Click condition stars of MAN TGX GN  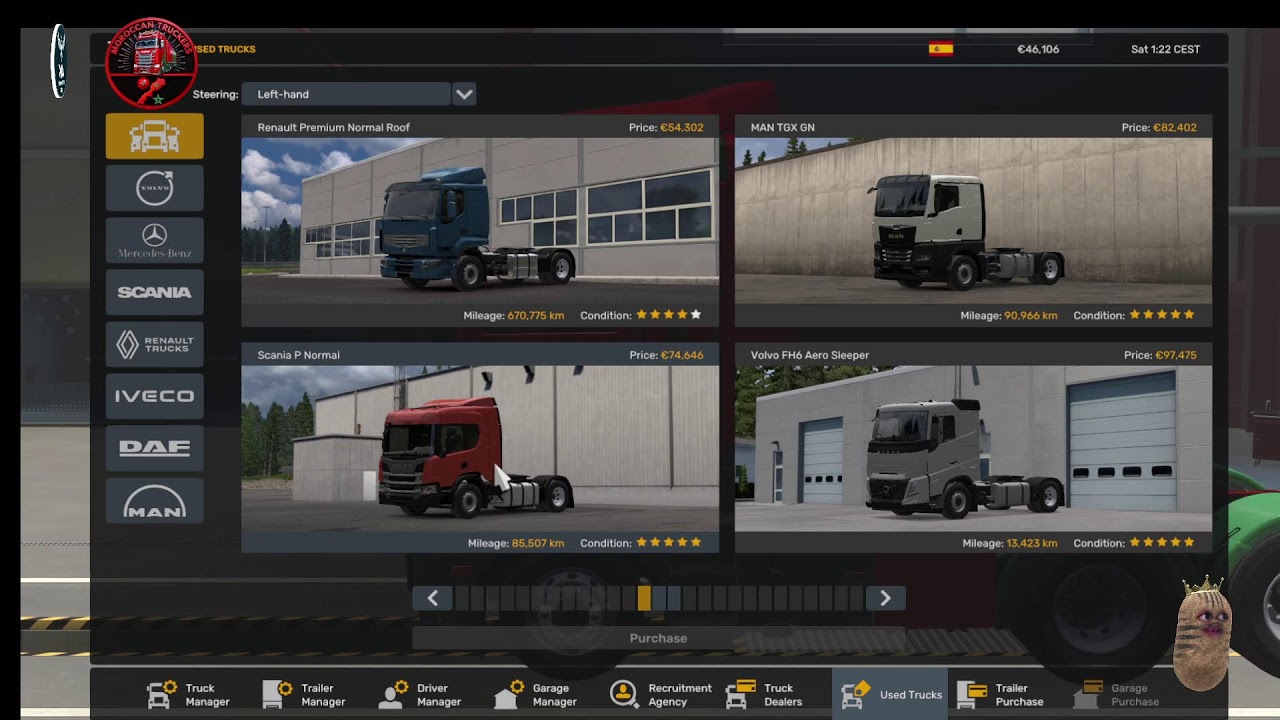[x=1162, y=315]
